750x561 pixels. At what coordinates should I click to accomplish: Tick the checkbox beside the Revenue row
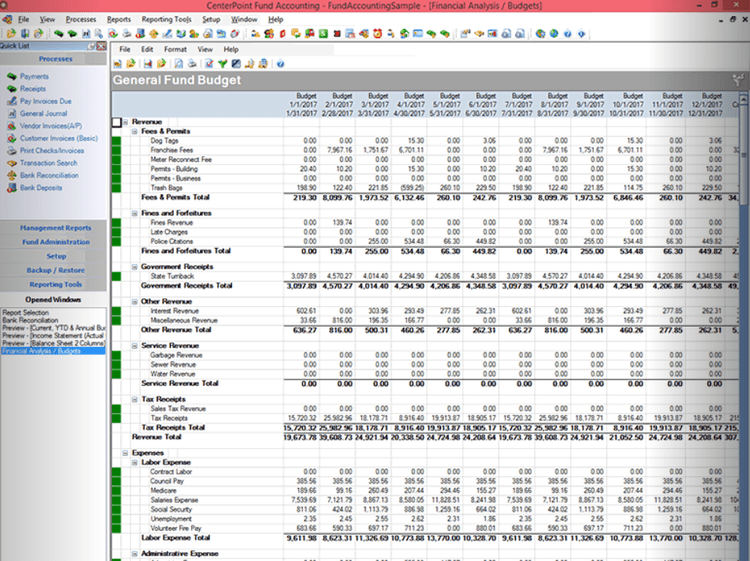[116, 122]
